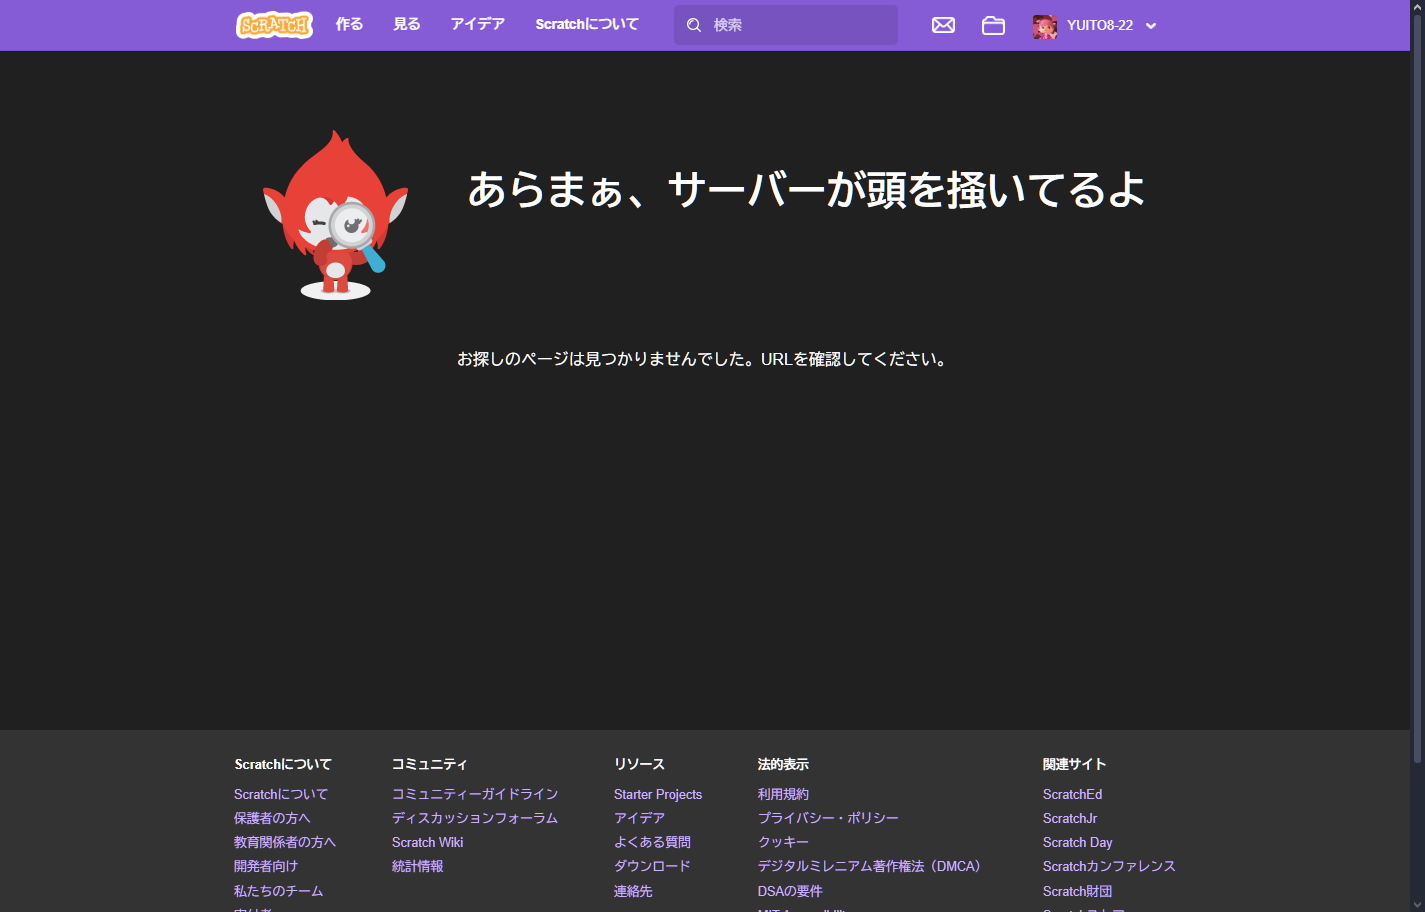Image resolution: width=1425 pixels, height=912 pixels.
Task: Expand the YUITO8-22 account dropdown arrow
Action: (1151, 26)
